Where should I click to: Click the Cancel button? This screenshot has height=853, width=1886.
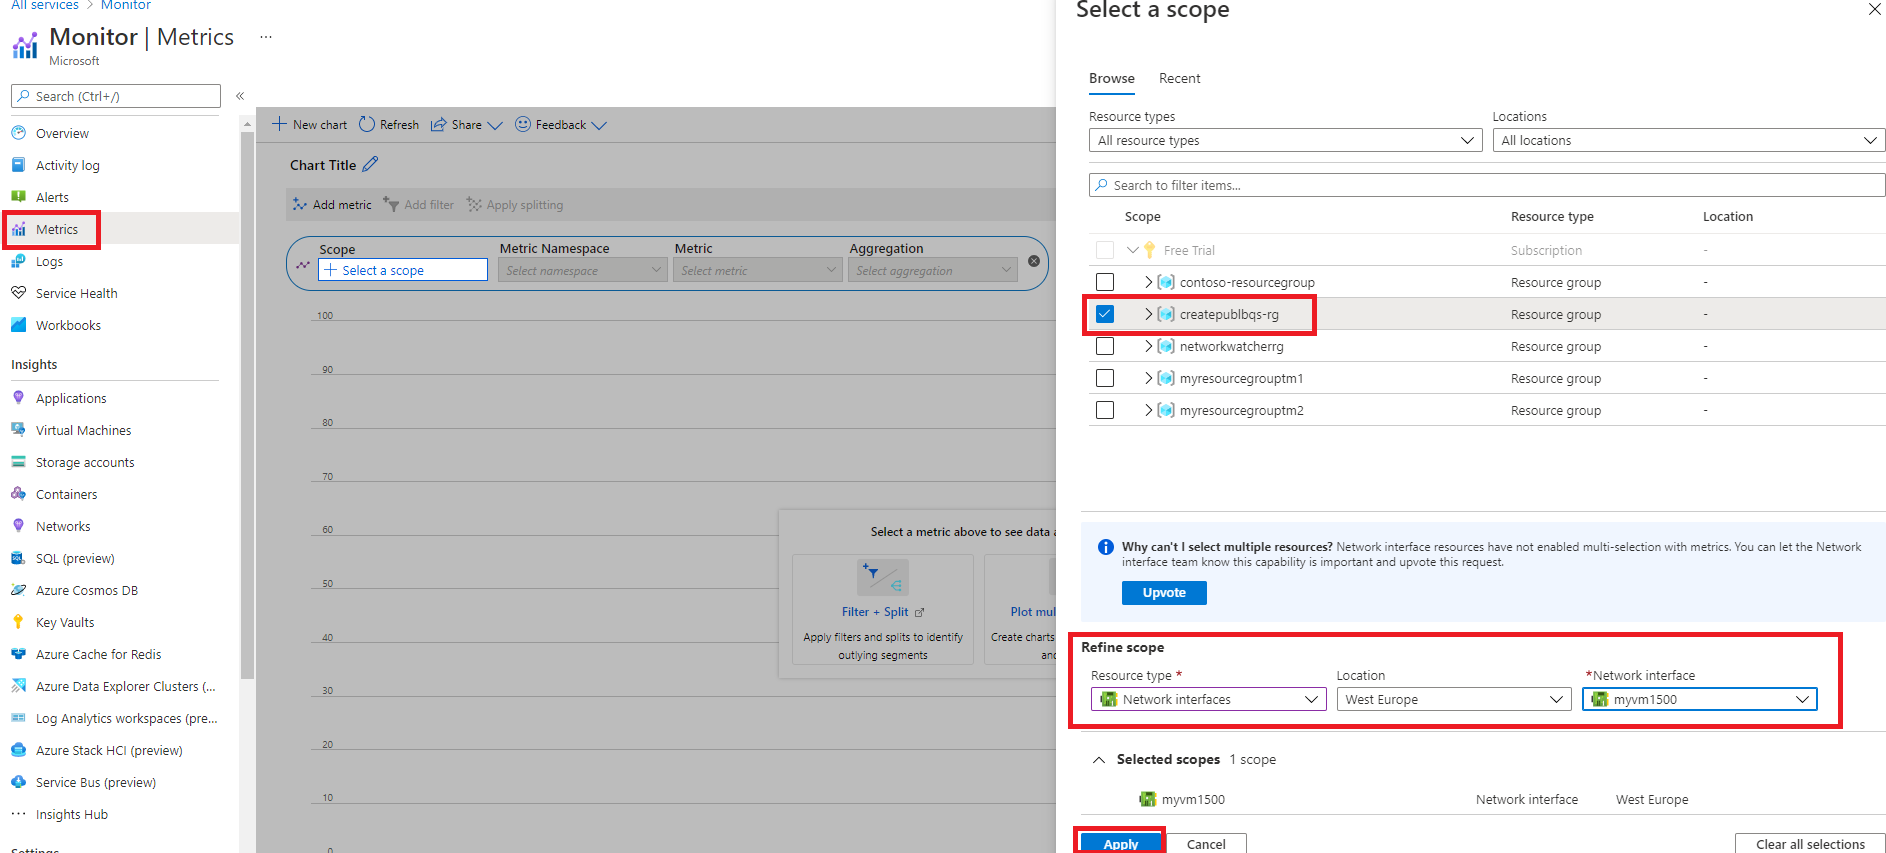tap(1206, 844)
